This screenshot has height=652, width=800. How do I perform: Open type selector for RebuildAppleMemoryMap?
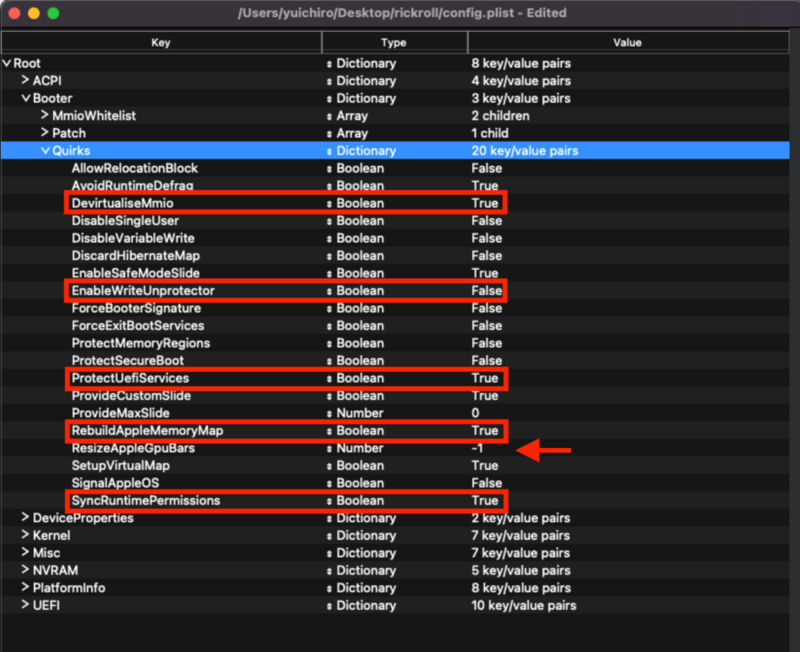(329, 431)
